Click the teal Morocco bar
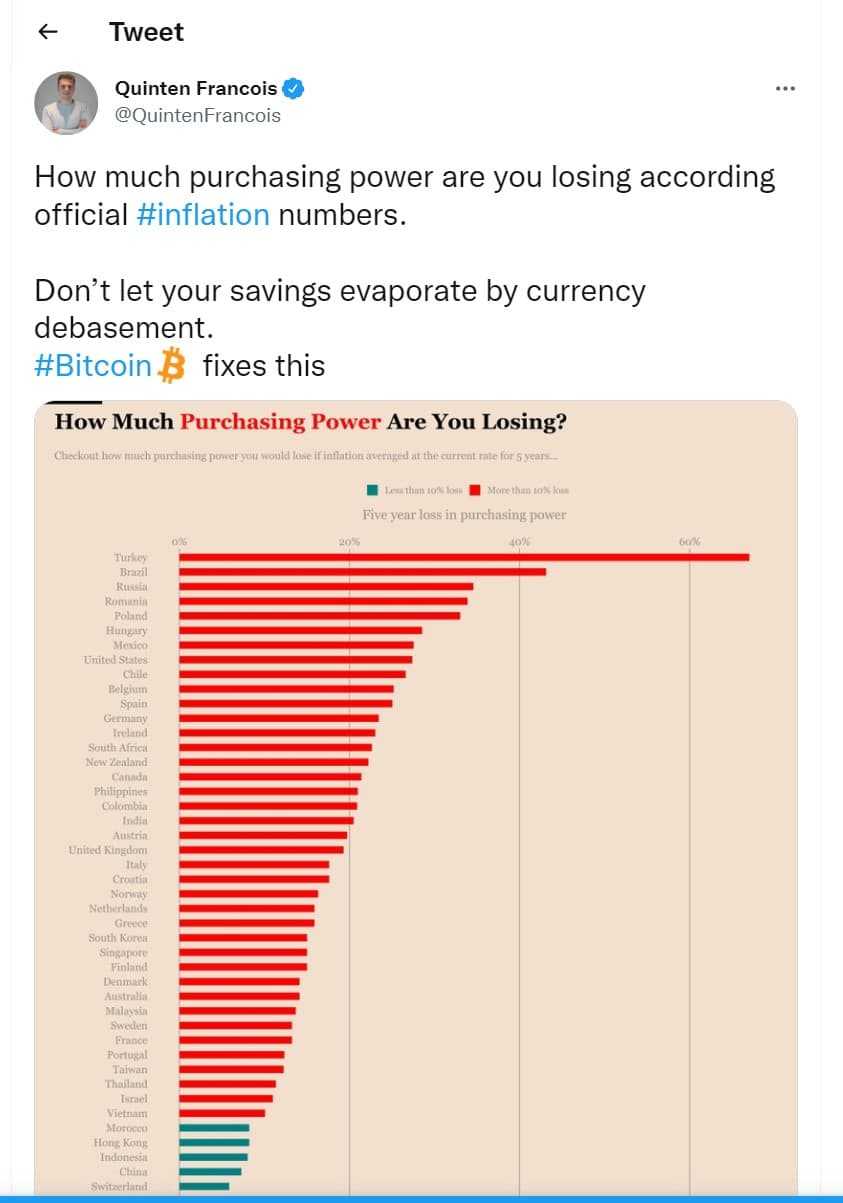843x1203 pixels. (214, 1128)
